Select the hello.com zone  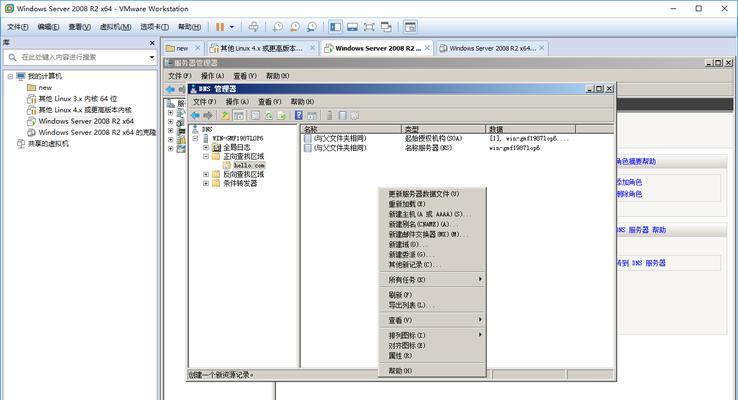click(x=249, y=166)
